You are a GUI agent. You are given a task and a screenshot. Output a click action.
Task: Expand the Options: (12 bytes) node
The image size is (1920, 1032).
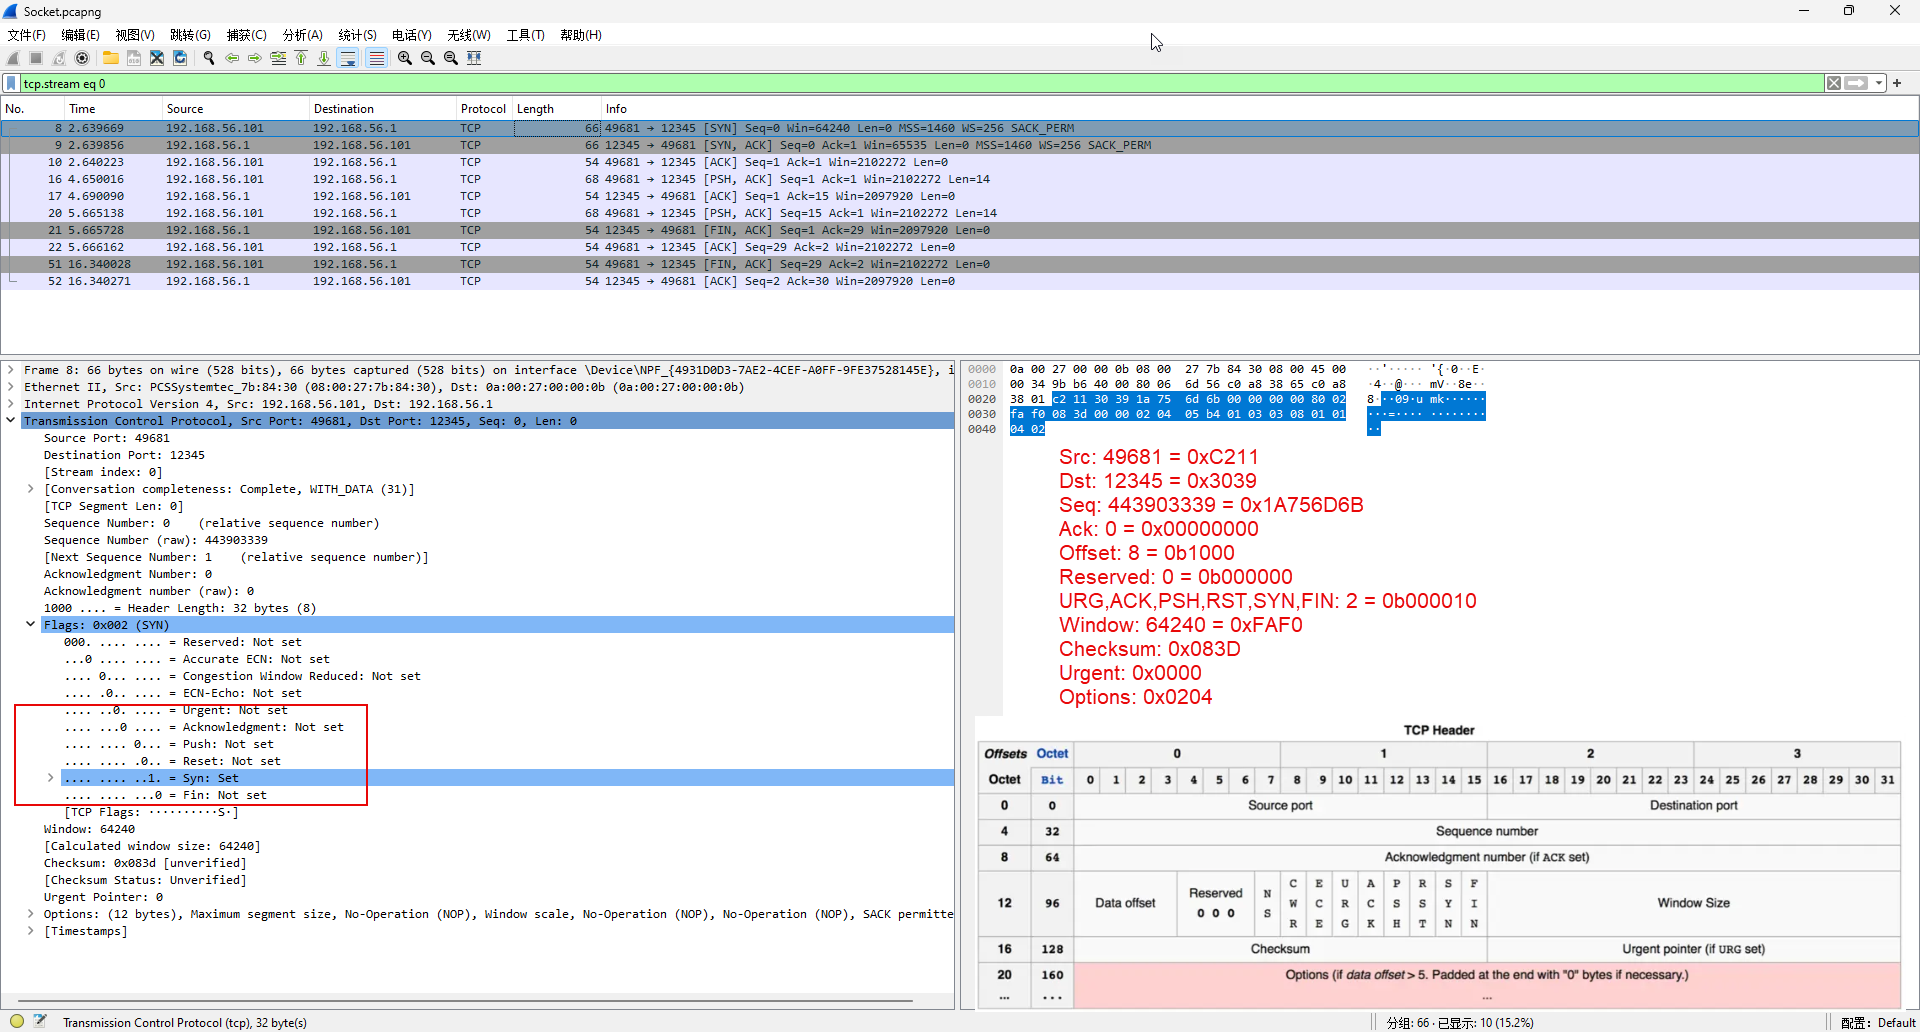click(31, 914)
